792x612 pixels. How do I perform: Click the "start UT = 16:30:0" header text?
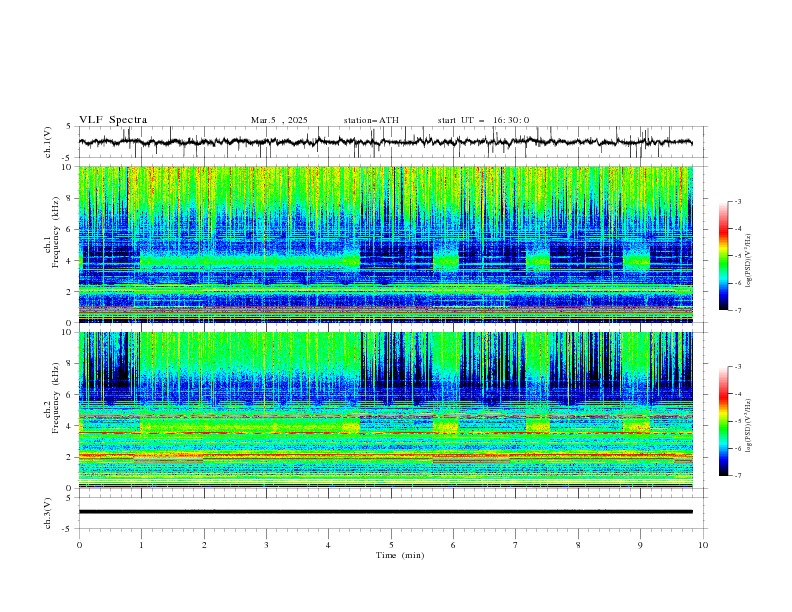click(483, 120)
